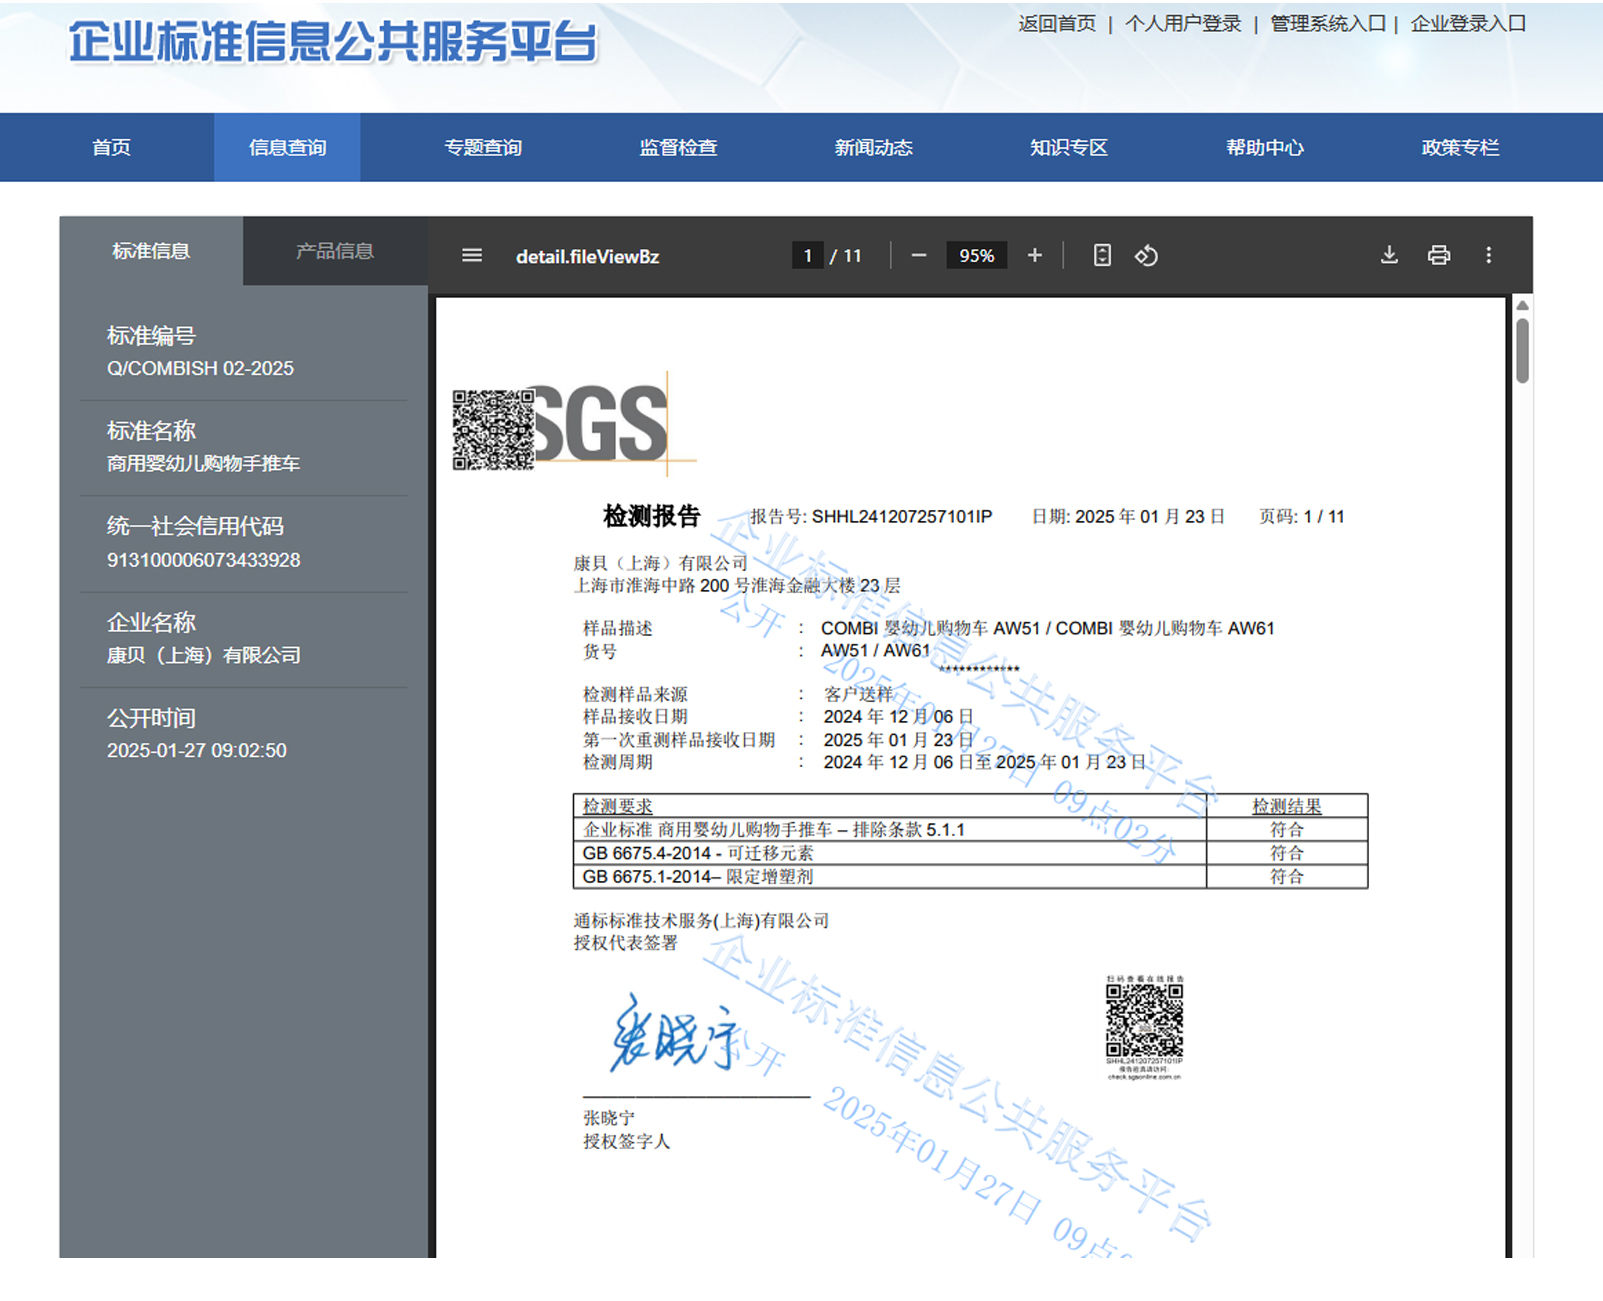1603x1301 pixels.
Task: Open 专题查询 in navigation bar
Action: 483,148
